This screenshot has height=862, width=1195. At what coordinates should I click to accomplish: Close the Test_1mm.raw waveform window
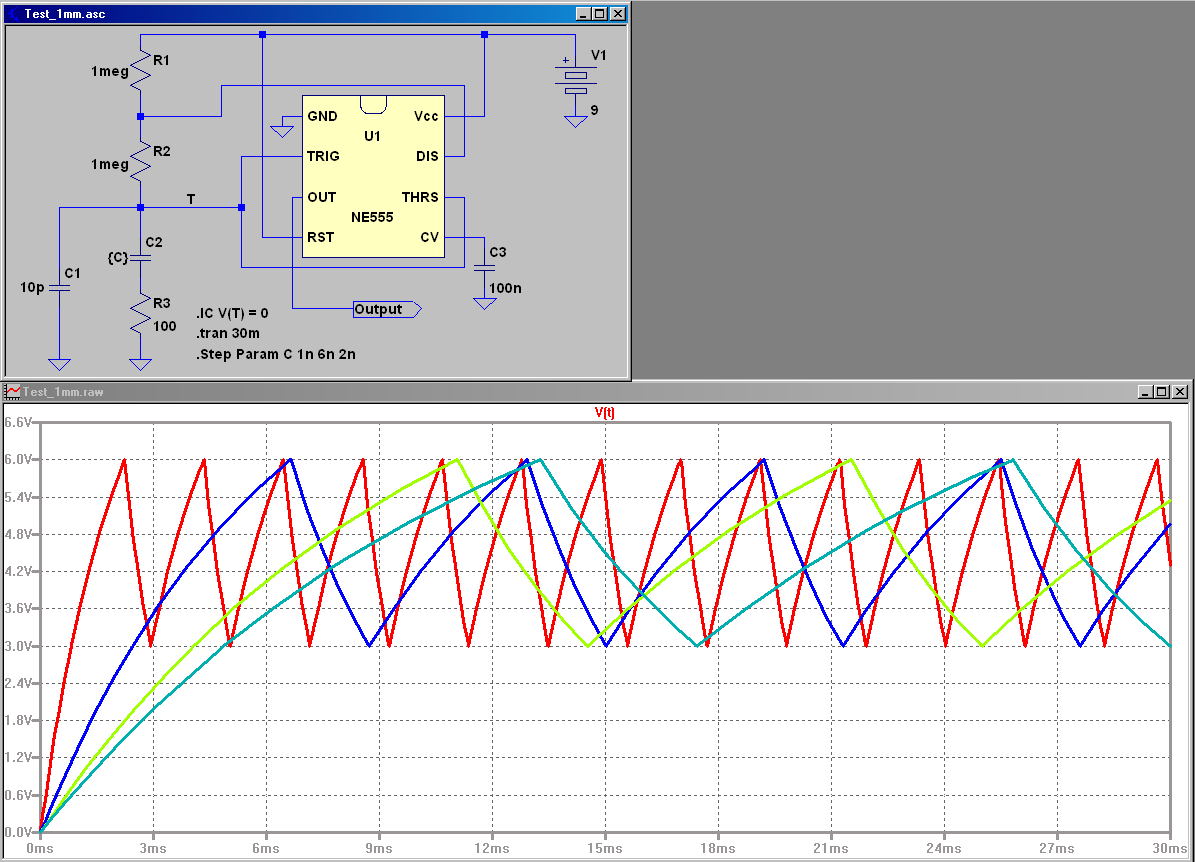[1180, 392]
